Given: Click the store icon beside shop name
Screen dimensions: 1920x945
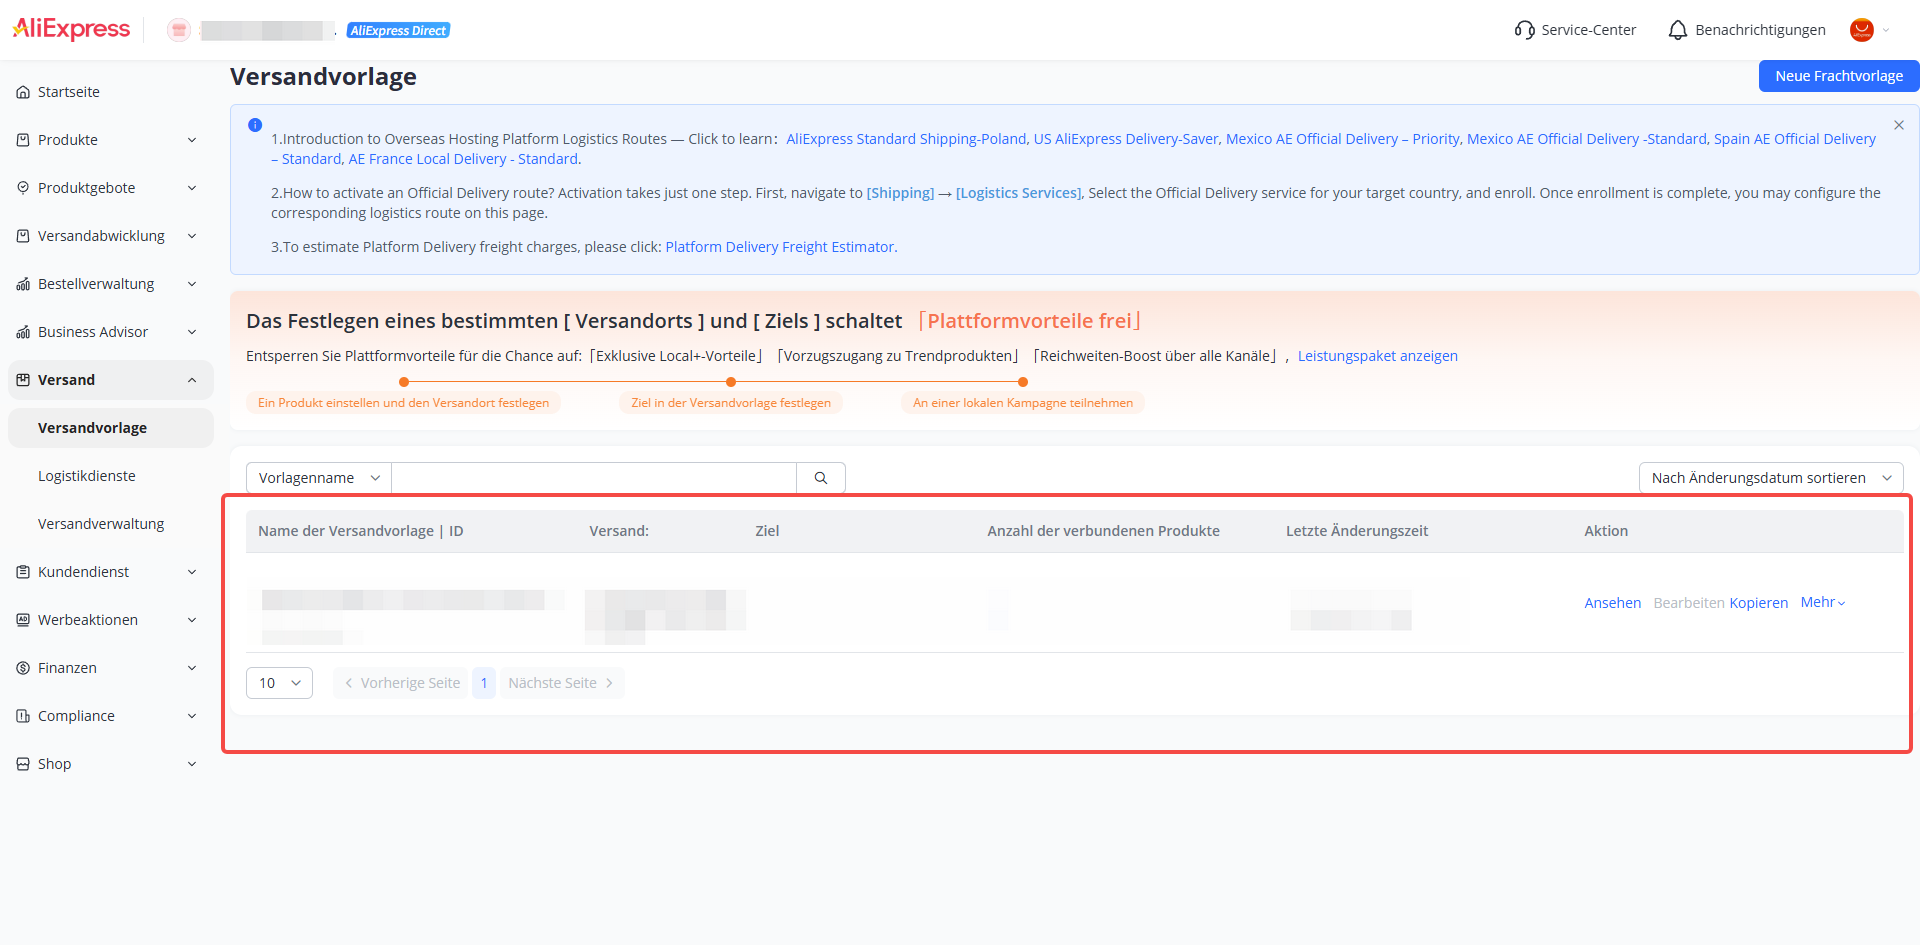Looking at the screenshot, I should [x=179, y=30].
